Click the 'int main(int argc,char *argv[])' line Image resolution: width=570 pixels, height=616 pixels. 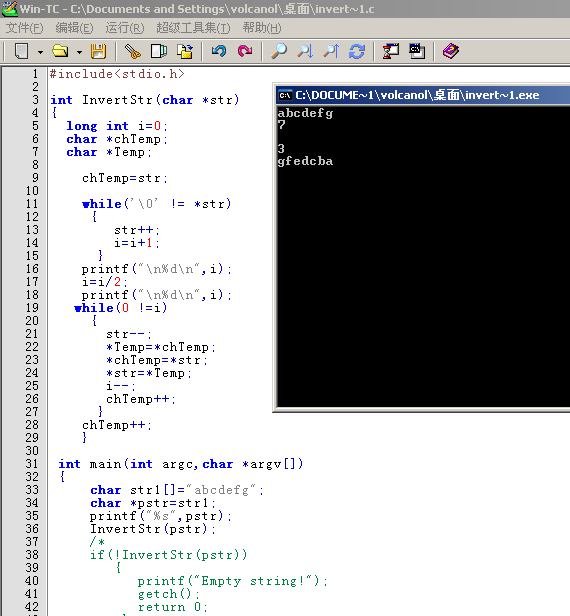(181, 464)
